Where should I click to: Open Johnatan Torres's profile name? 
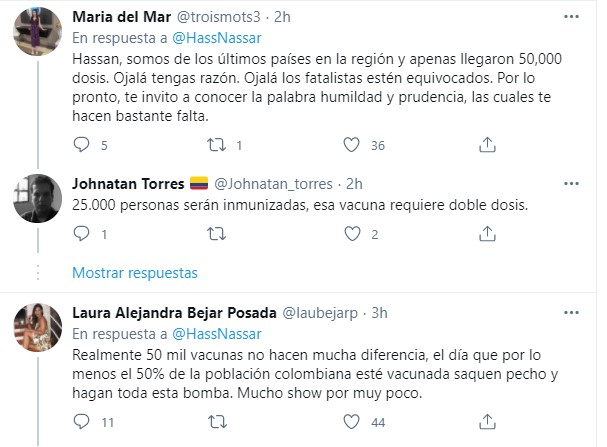pyautogui.click(x=128, y=183)
